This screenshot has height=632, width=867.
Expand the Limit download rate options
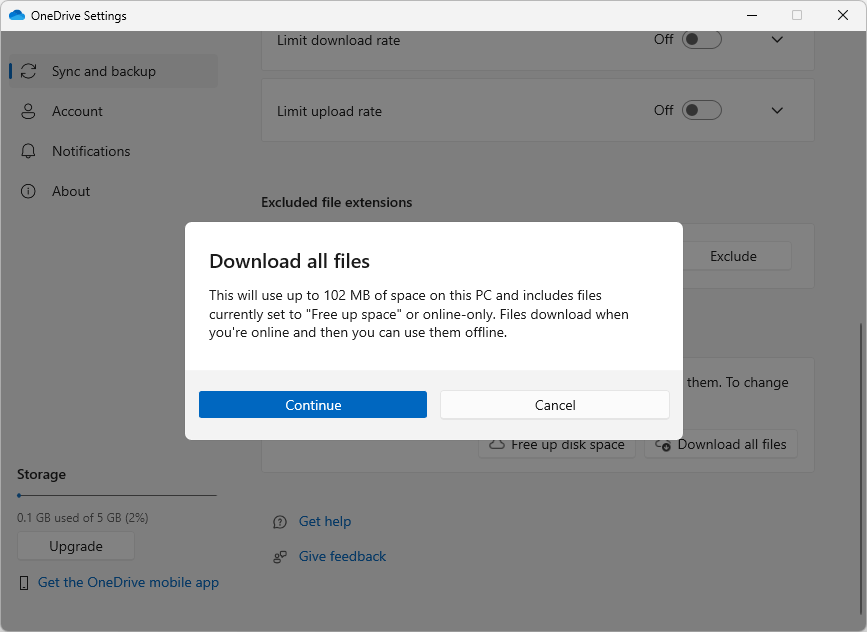777,39
